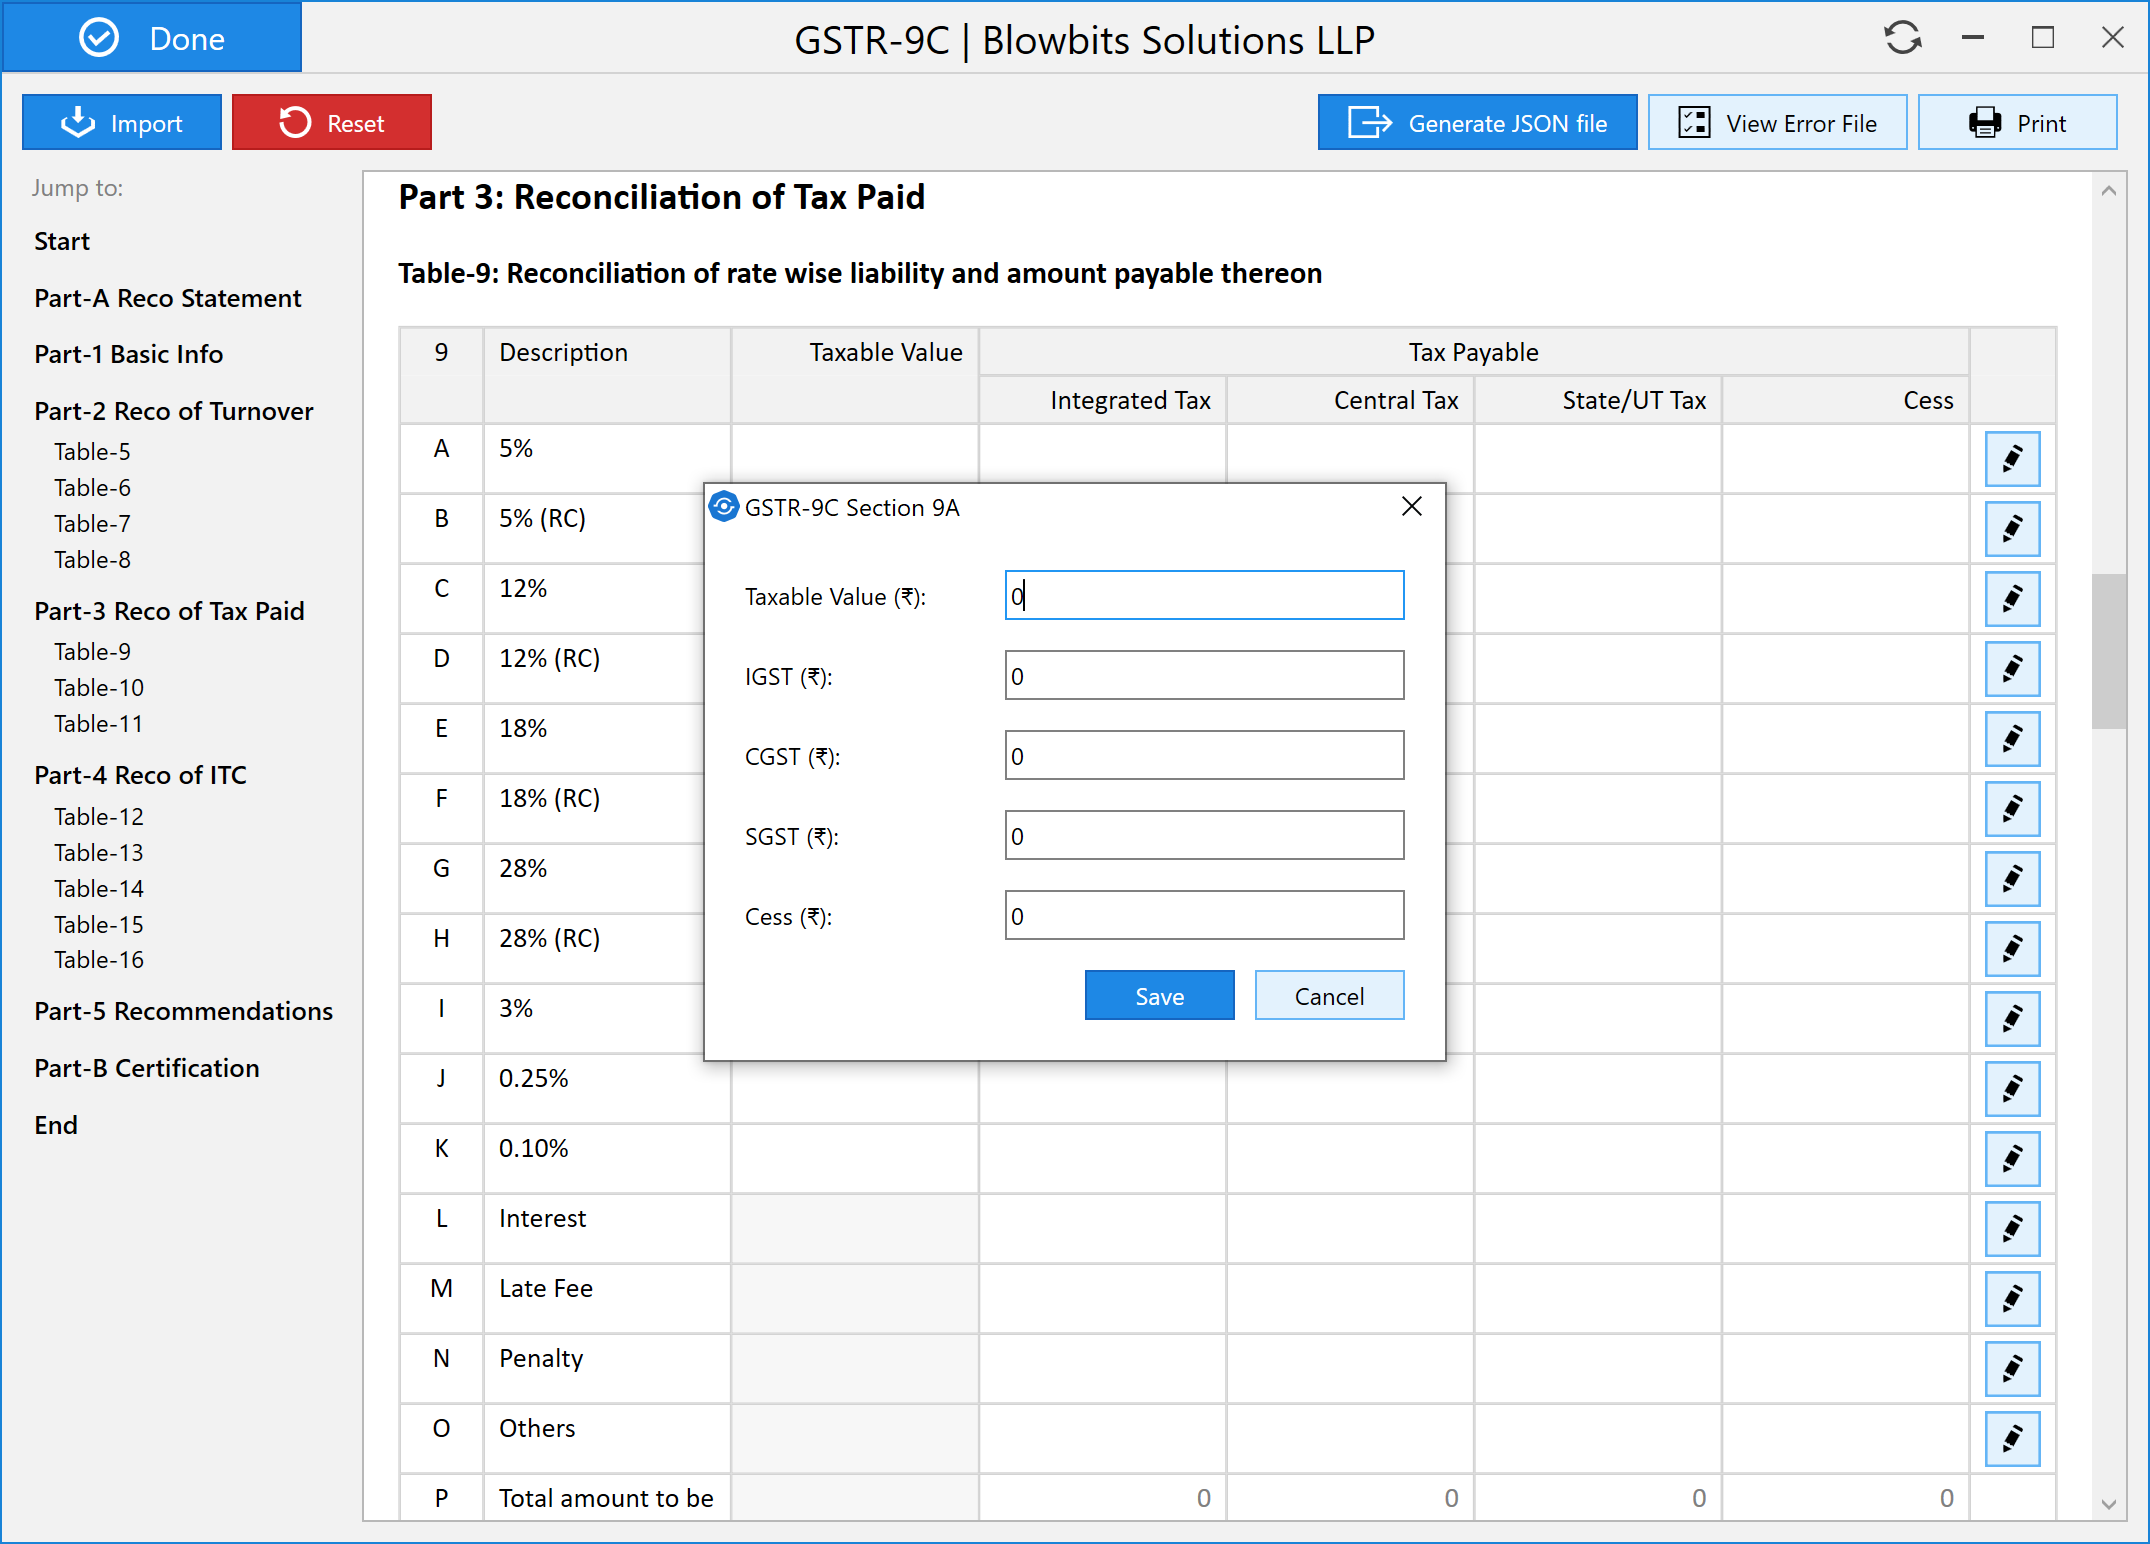
Task: Click the edit pencil for the 28% row
Action: click(x=2011, y=879)
